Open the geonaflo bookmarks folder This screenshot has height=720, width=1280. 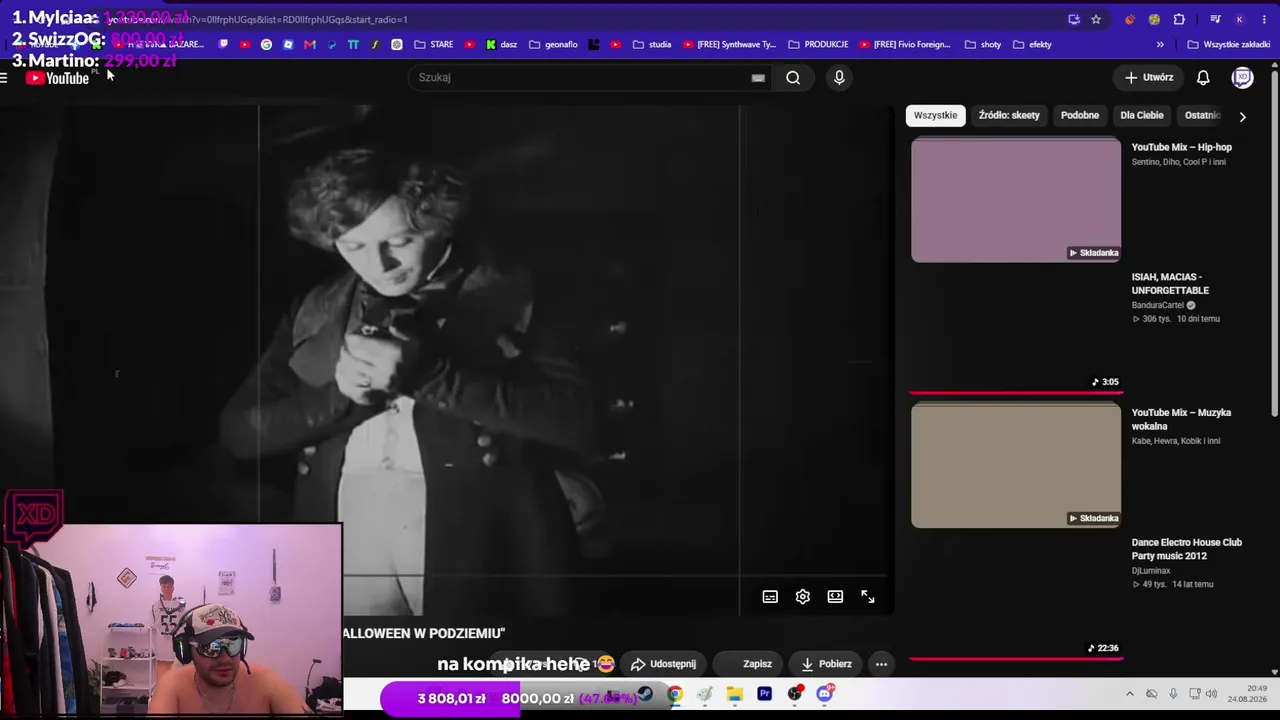(553, 44)
